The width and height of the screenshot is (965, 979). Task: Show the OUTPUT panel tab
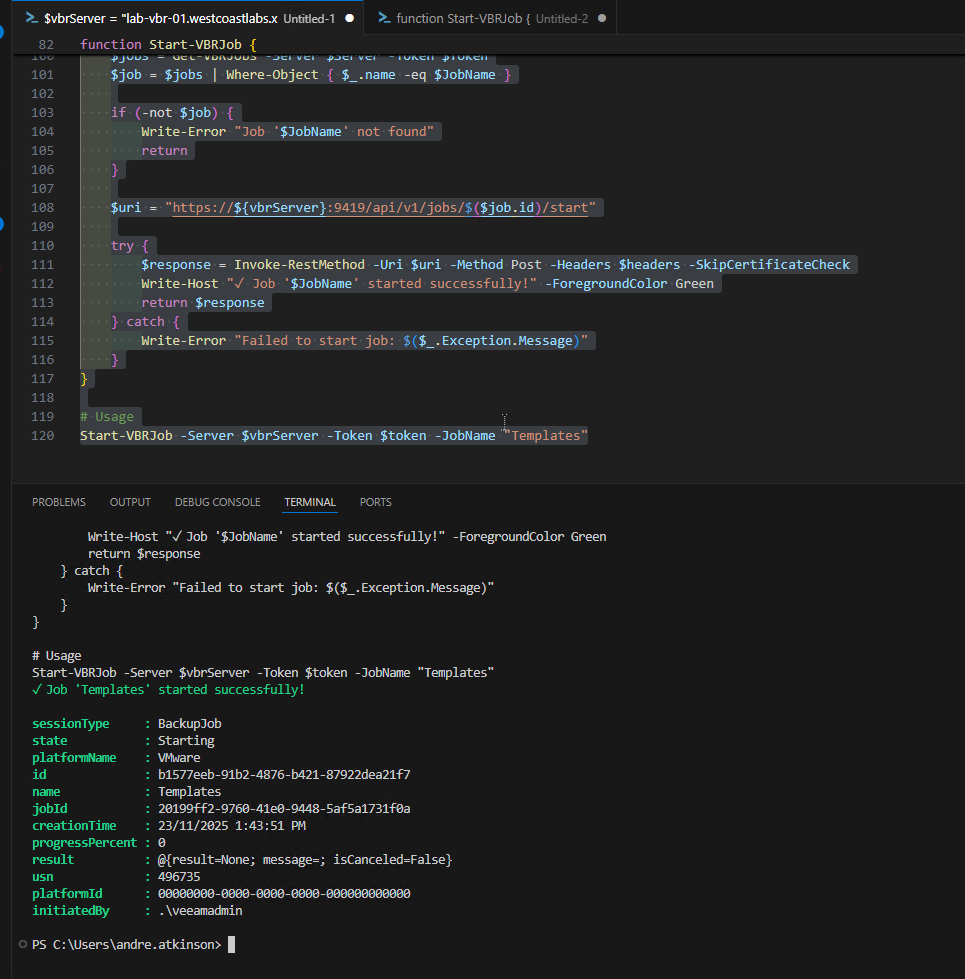click(x=130, y=502)
